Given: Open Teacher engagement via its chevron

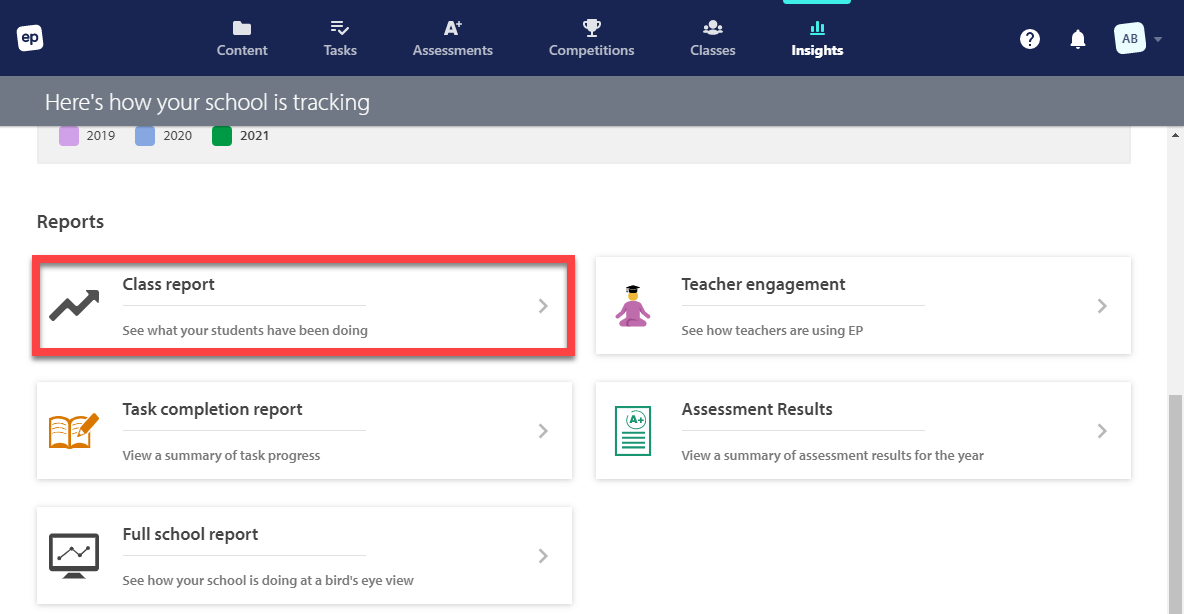Looking at the screenshot, I should click(1102, 306).
